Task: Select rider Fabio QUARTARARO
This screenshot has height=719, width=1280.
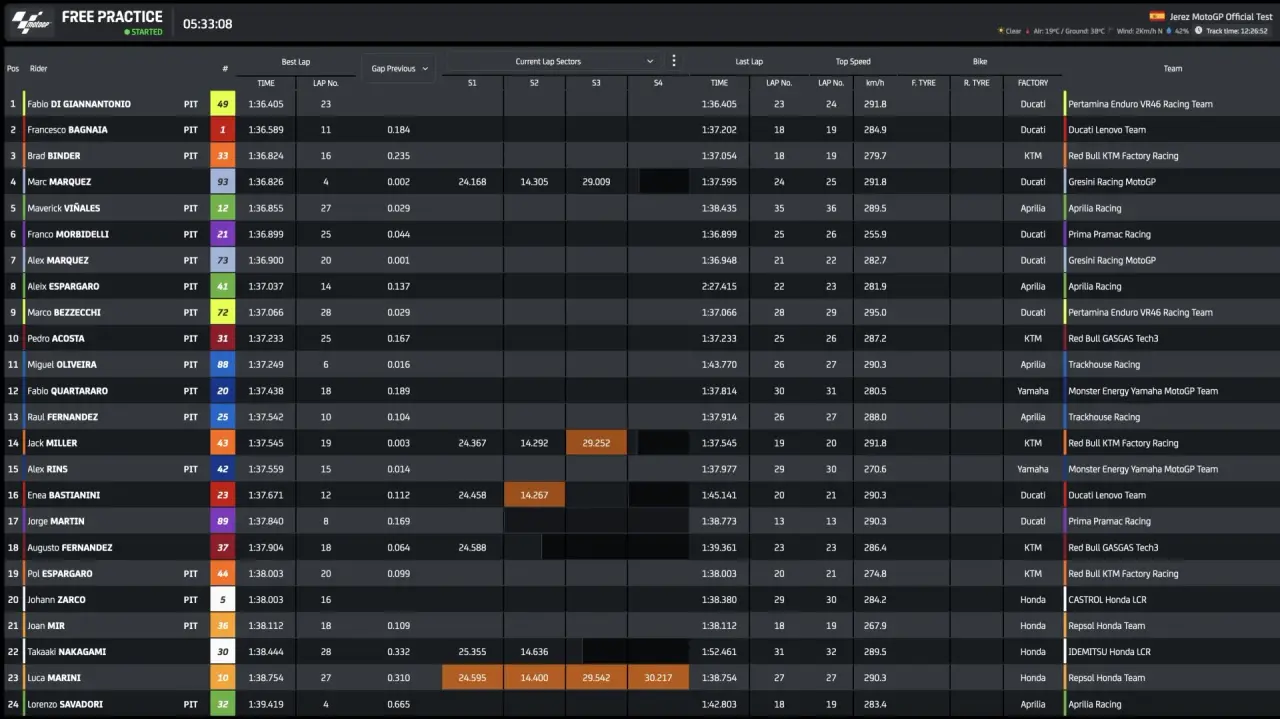Action: click(x=67, y=391)
